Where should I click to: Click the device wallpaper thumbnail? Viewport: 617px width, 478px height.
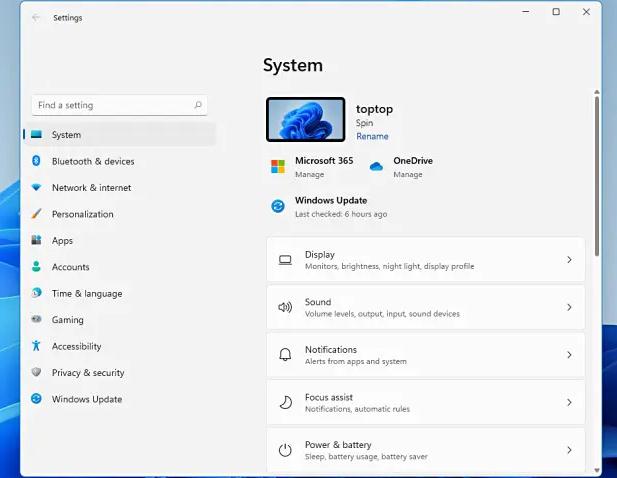[x=306, y=120]
